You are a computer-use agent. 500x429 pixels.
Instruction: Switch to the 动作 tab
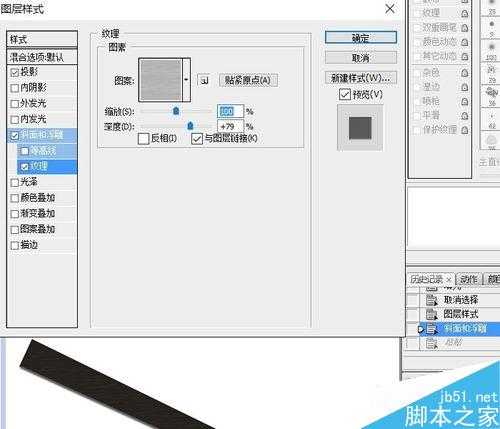click(468, 279)
